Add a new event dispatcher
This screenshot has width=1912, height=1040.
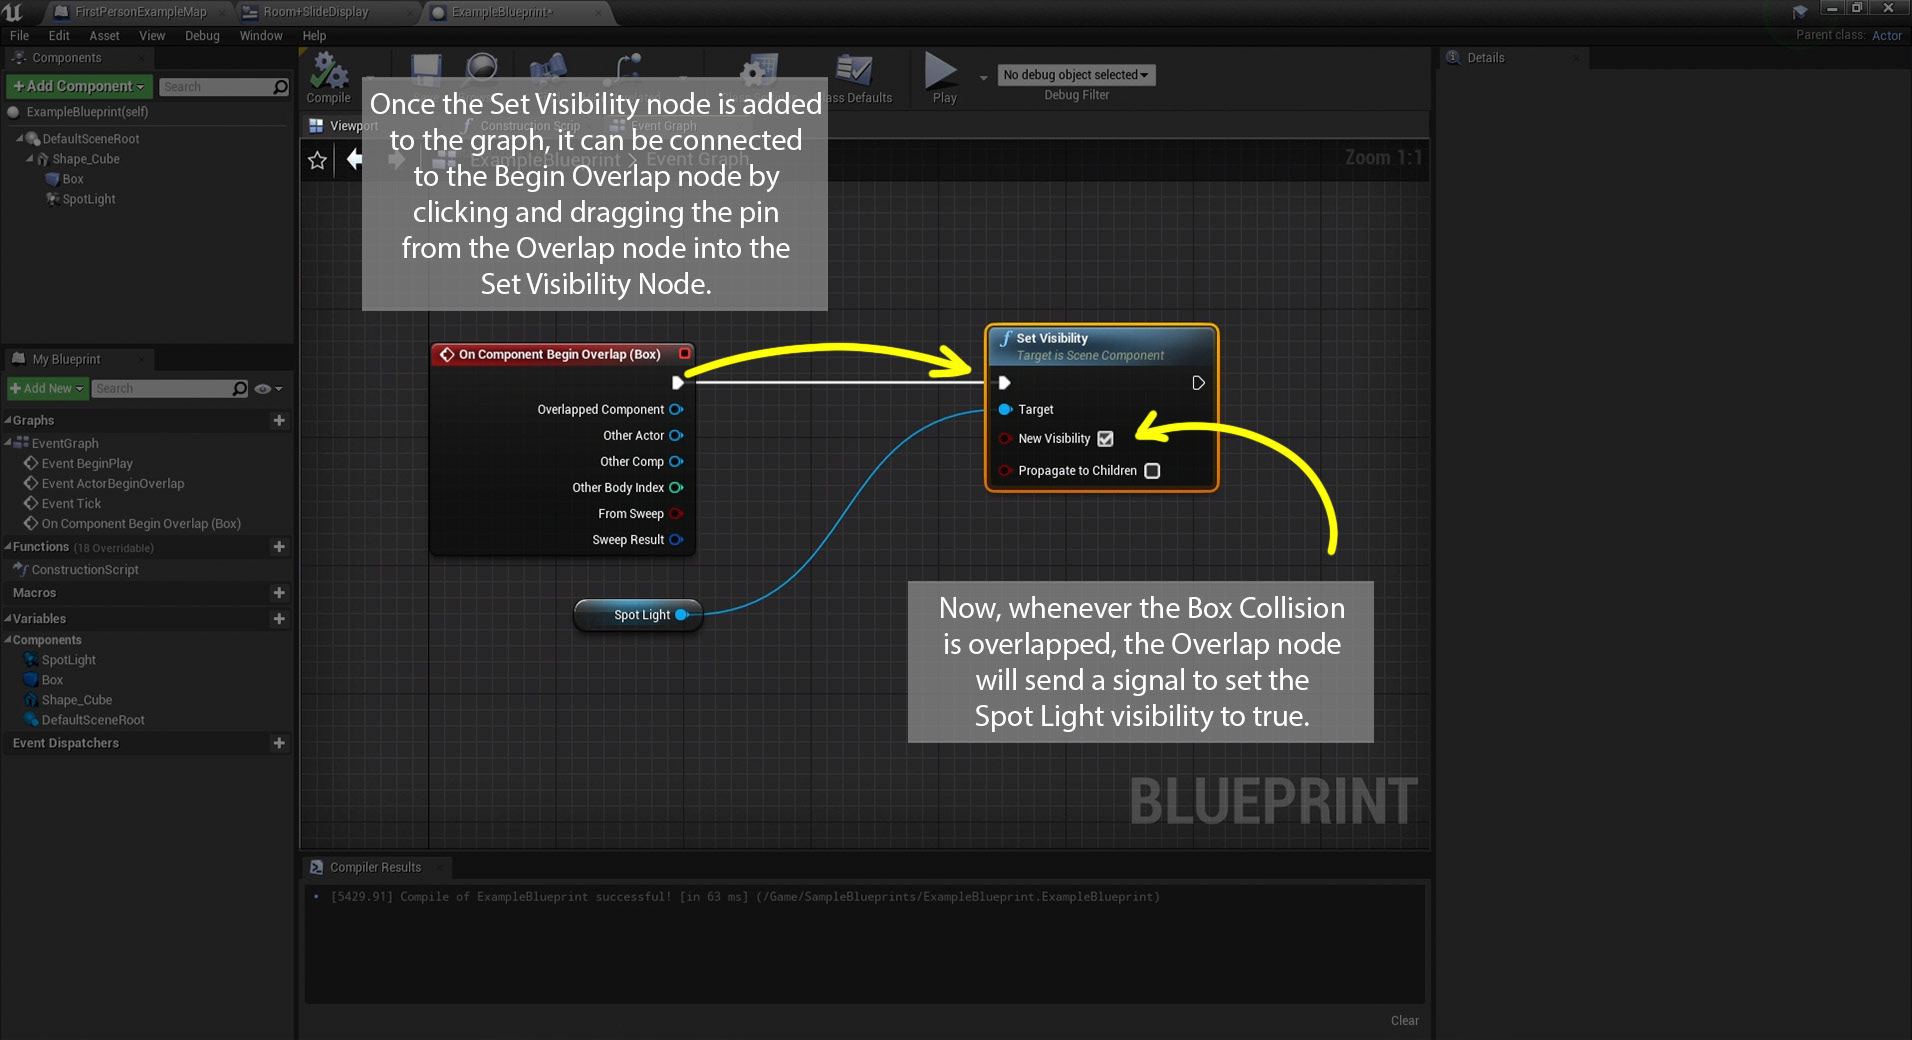click(279, 742)
